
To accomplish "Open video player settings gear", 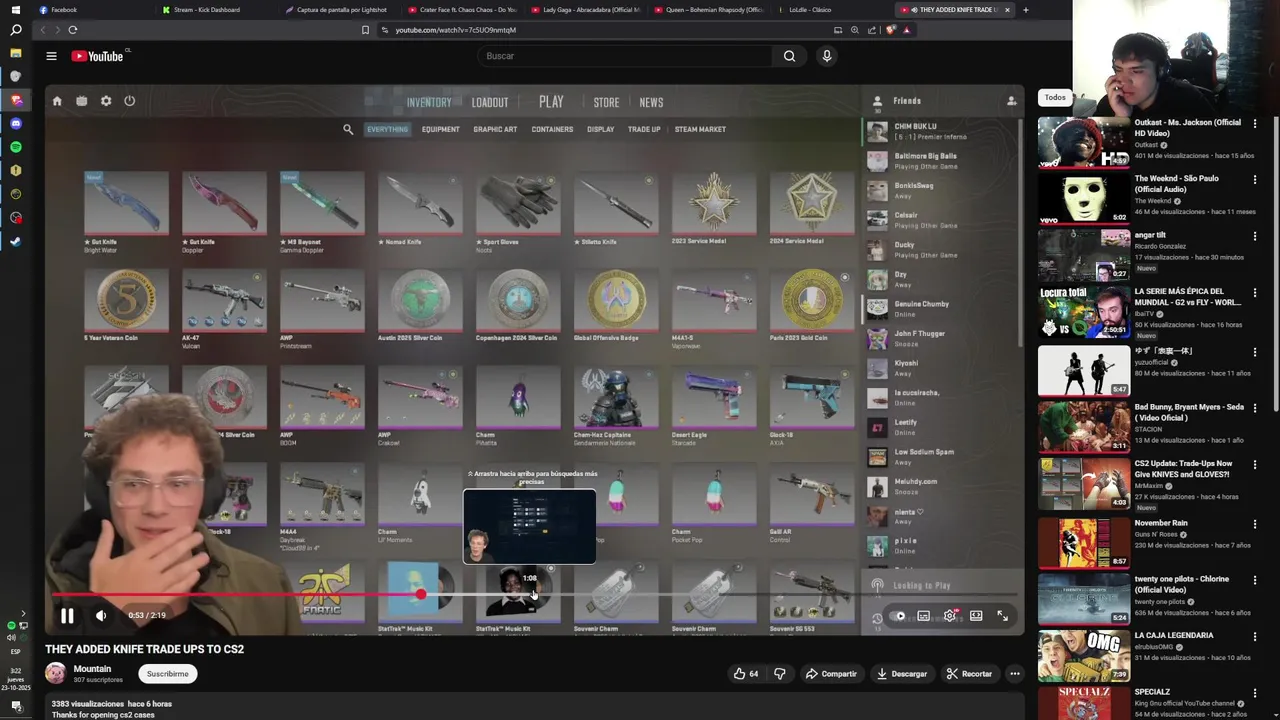I will pyautogui.click(x=950, y=616).
